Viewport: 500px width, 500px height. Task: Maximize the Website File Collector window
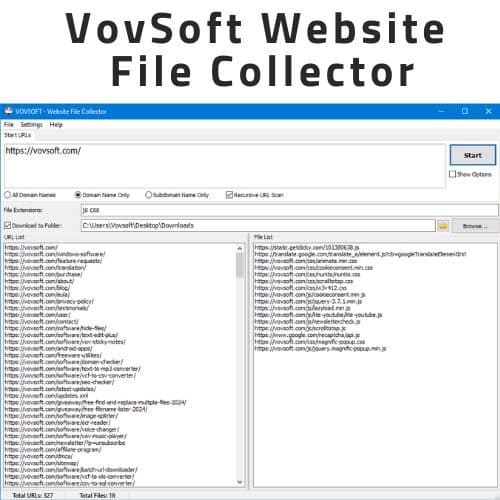465,111
